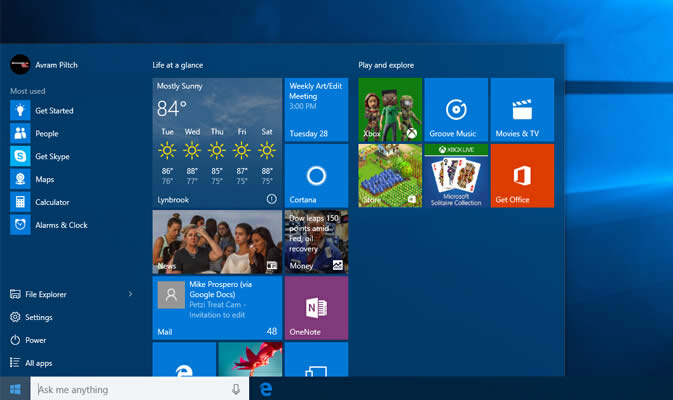Image resolution: width=673 pixels, height=400 pixels.
Task: Click the Get Office tile
Action: [x=521, y=175]
